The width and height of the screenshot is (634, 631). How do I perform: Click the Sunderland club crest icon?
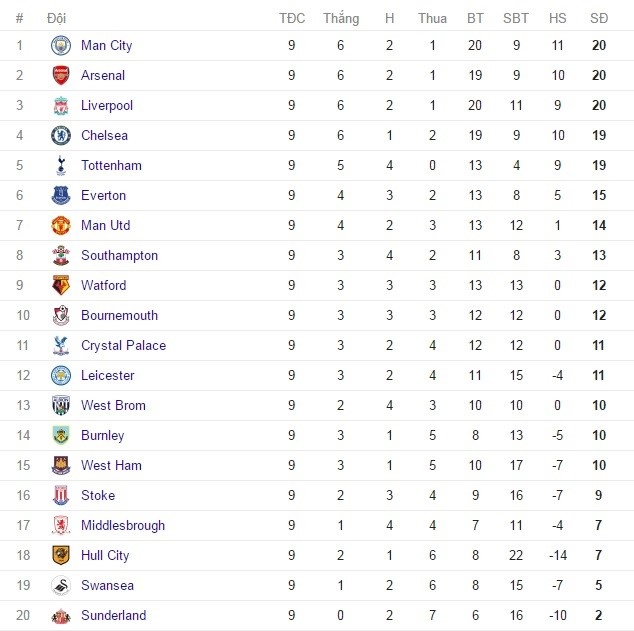pyautogui.click(x=61, y=616)
